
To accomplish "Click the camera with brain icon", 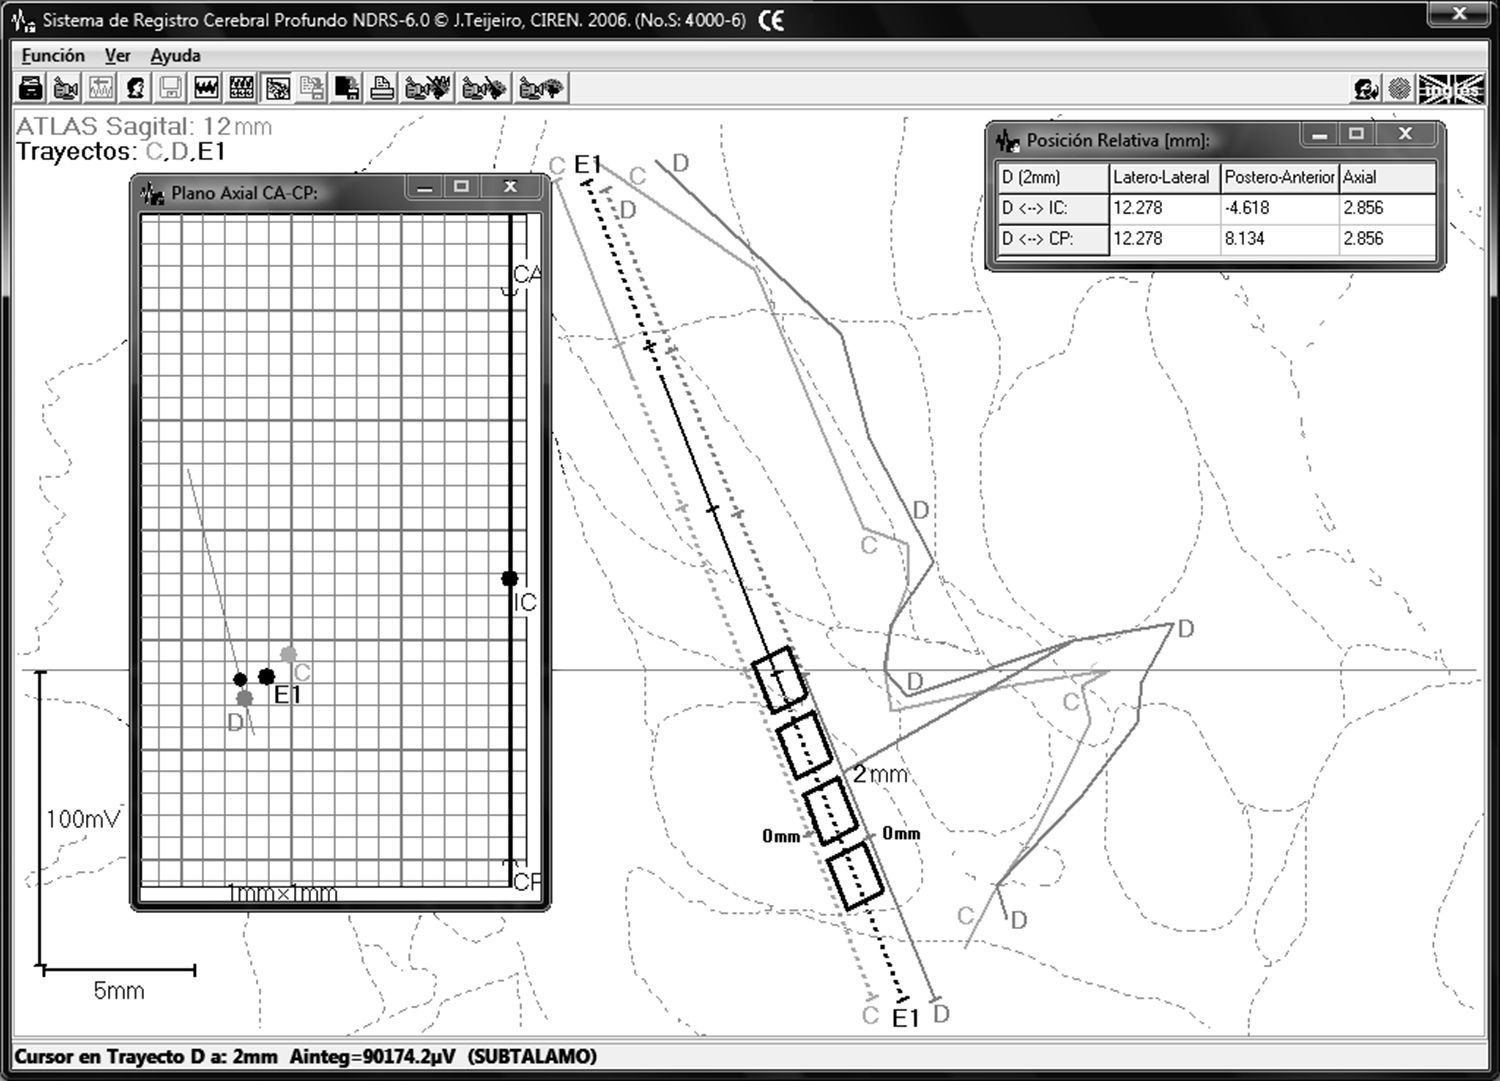I will click(541, 89).
